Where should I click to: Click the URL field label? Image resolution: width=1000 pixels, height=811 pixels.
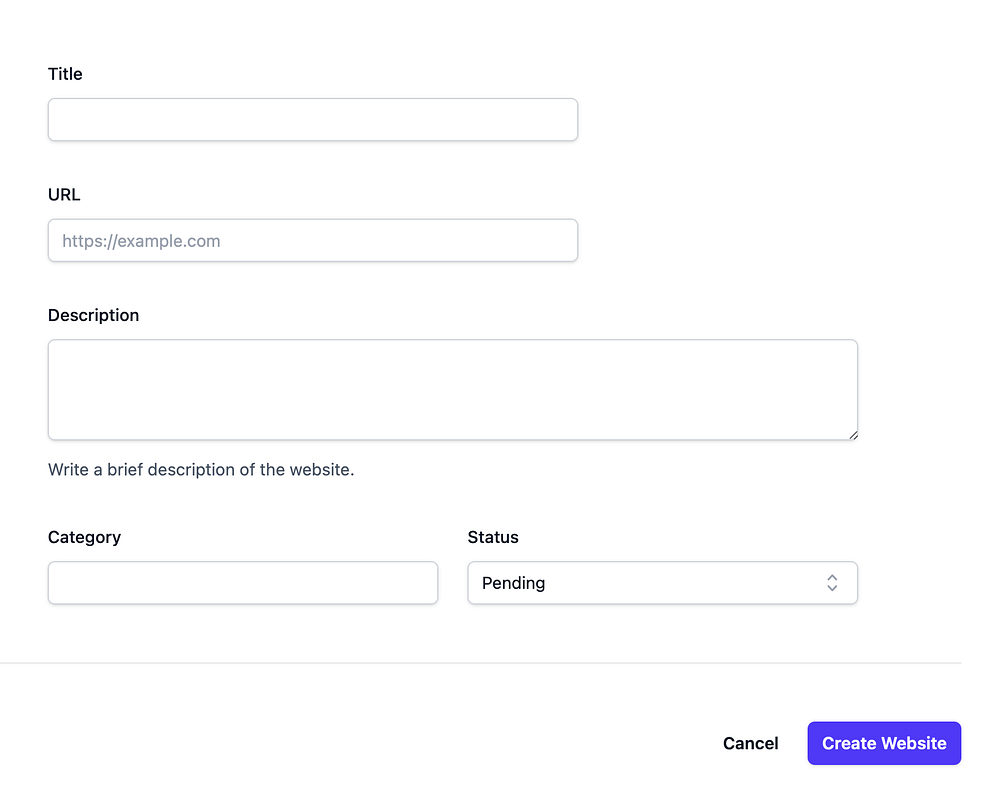64,195
